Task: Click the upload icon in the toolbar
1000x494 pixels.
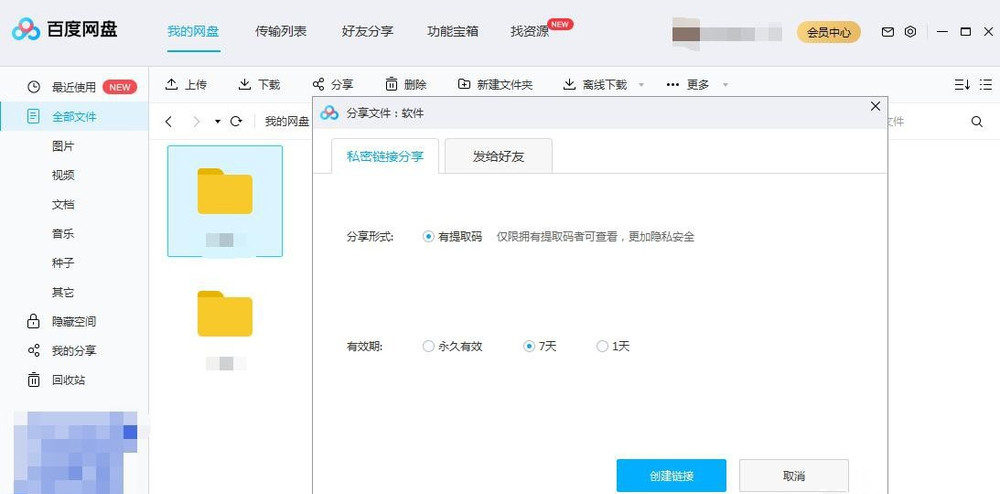Action: click(171, 84)
